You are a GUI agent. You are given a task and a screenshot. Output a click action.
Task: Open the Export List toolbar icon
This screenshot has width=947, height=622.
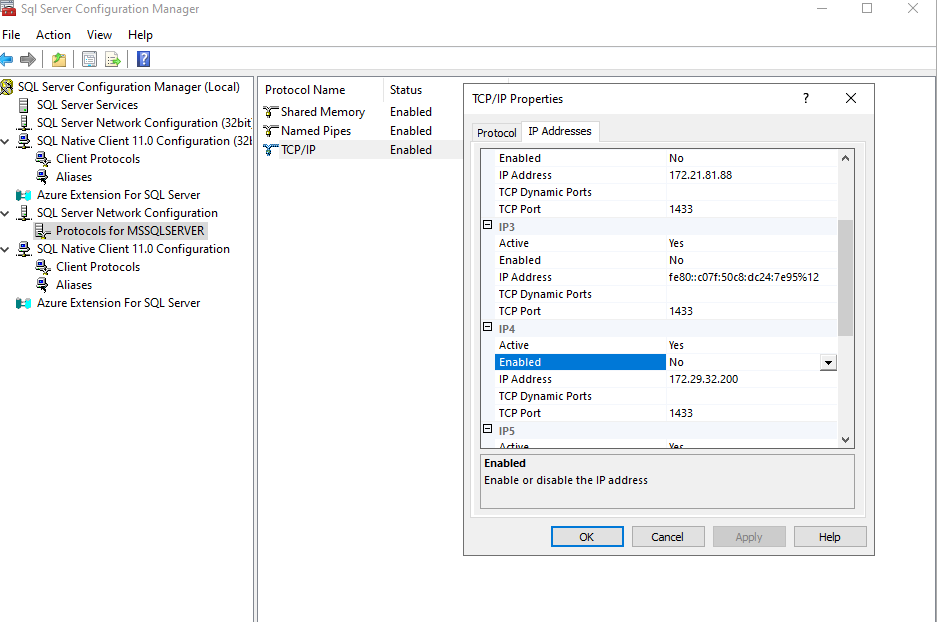click(113, 59)
